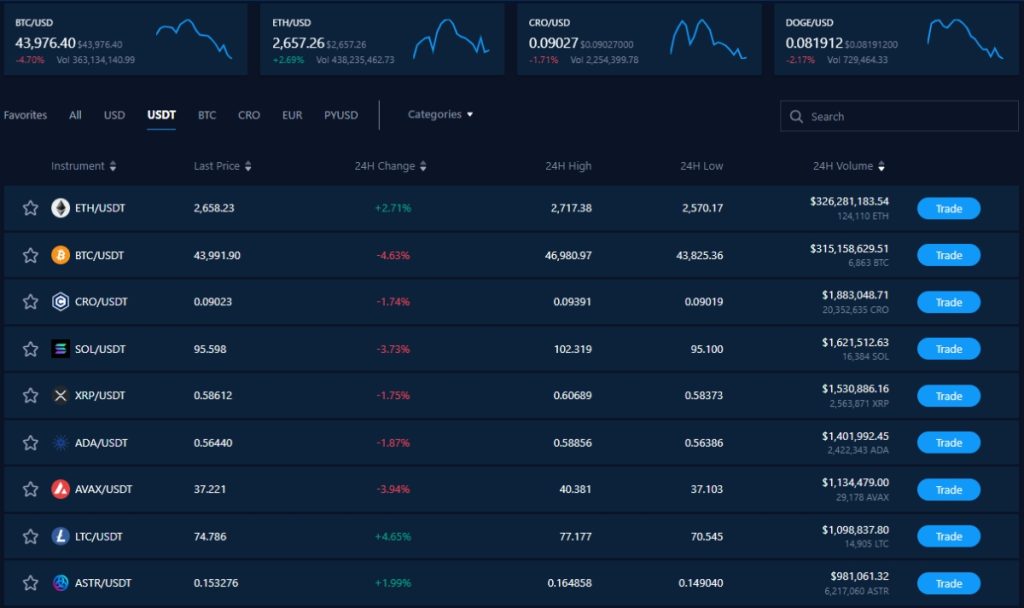Open the Categories dropdown
The image size is (1024, 608).
click(x=439, y=114)
